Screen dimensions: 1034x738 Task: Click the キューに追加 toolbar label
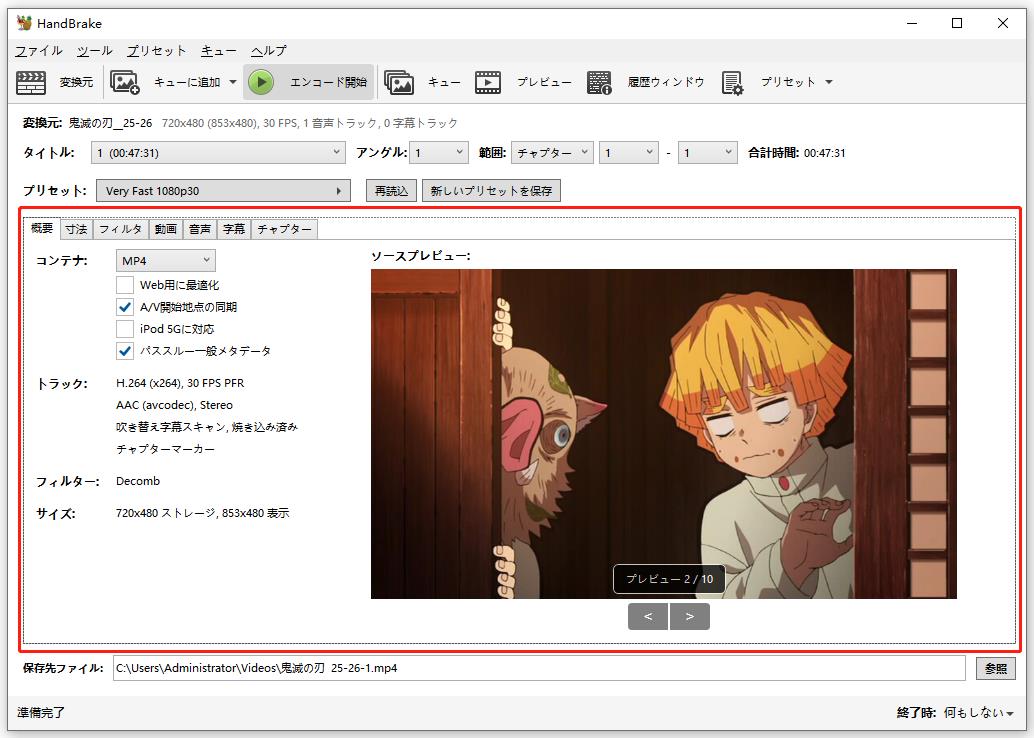(187, 82)
